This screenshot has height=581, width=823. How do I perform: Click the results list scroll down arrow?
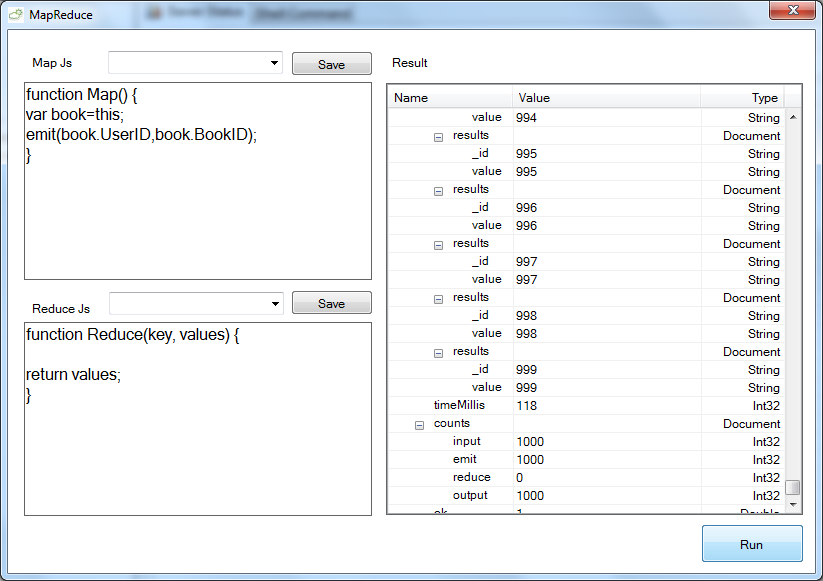793,504
